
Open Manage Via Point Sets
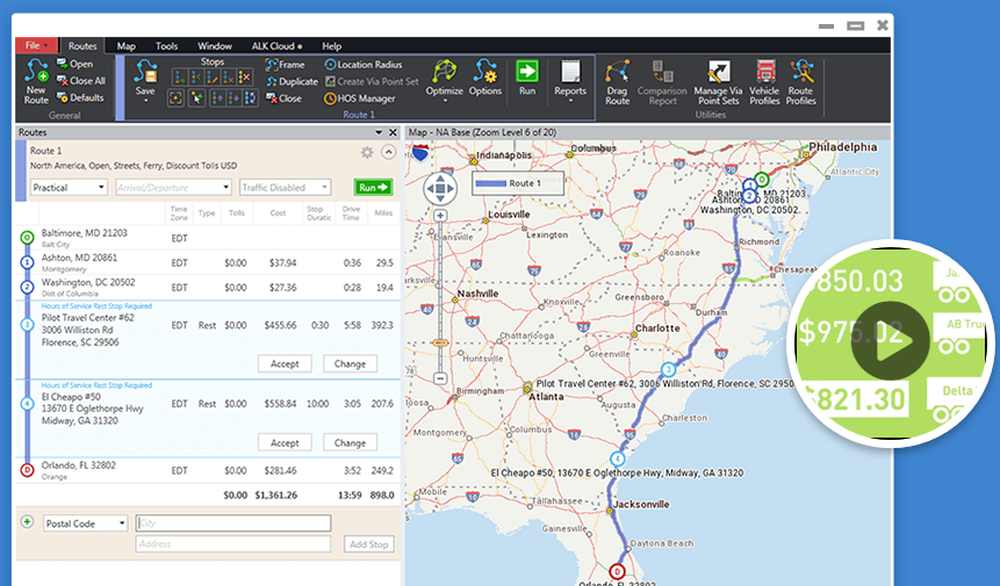(718, 83)
